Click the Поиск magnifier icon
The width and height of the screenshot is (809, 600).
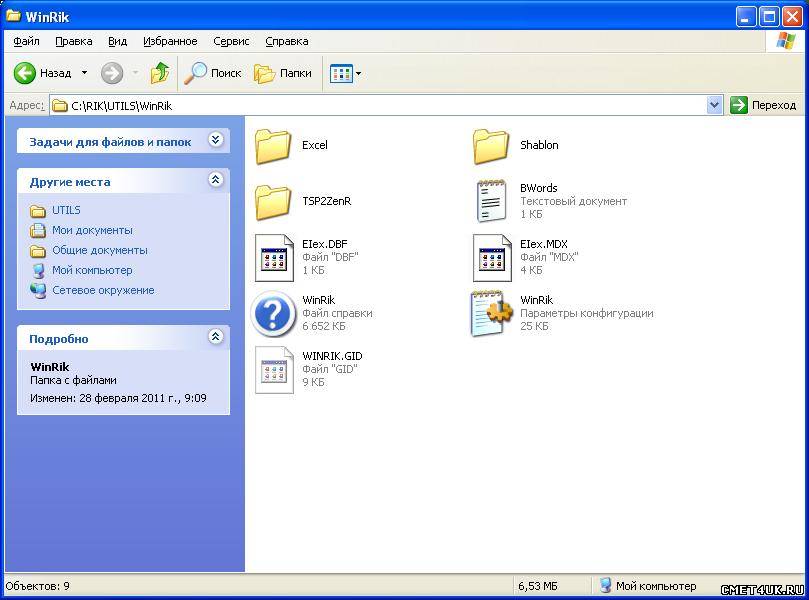(196, 73)
